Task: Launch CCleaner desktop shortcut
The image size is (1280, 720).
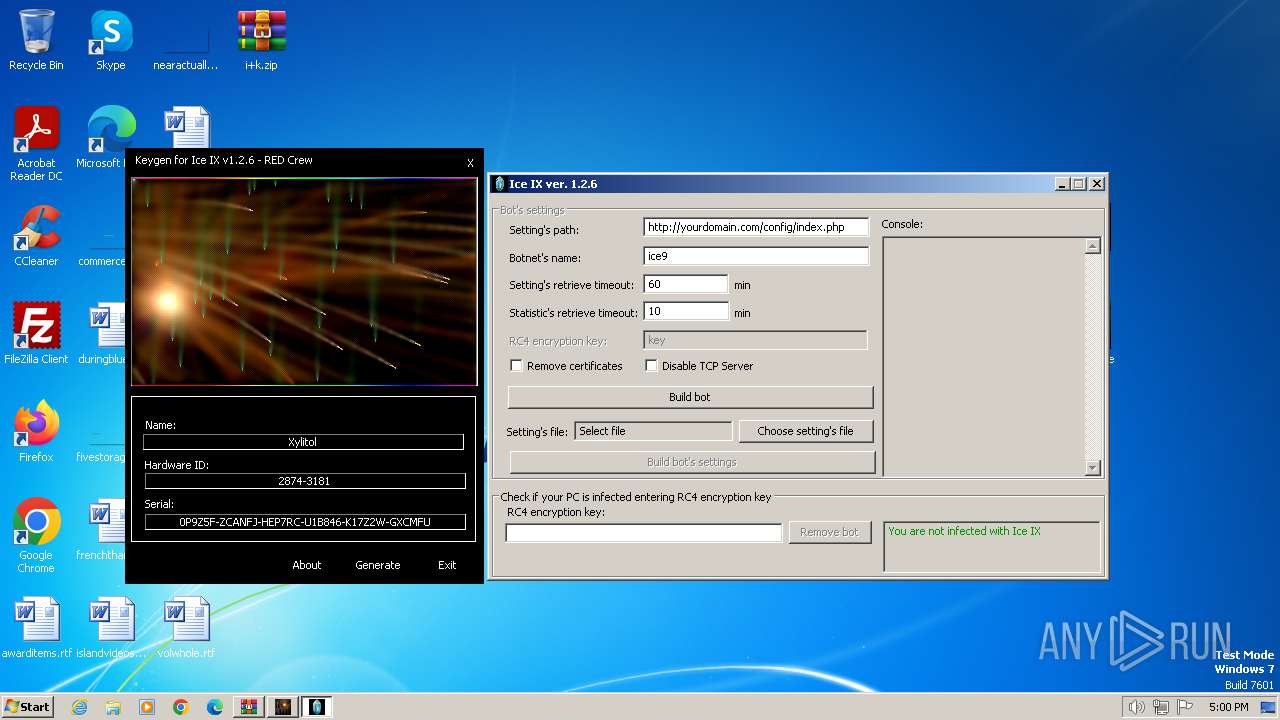Action: [36, 236]
